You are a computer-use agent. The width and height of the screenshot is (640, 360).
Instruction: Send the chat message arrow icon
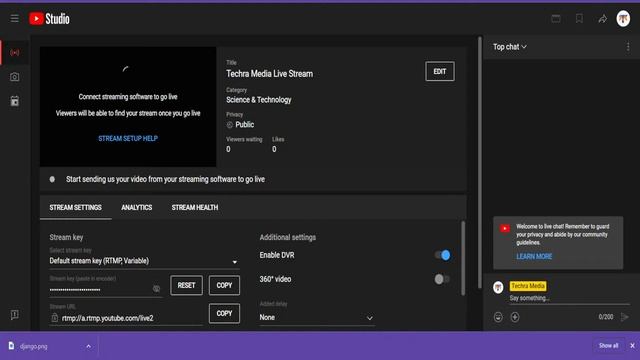pos(624,317)
